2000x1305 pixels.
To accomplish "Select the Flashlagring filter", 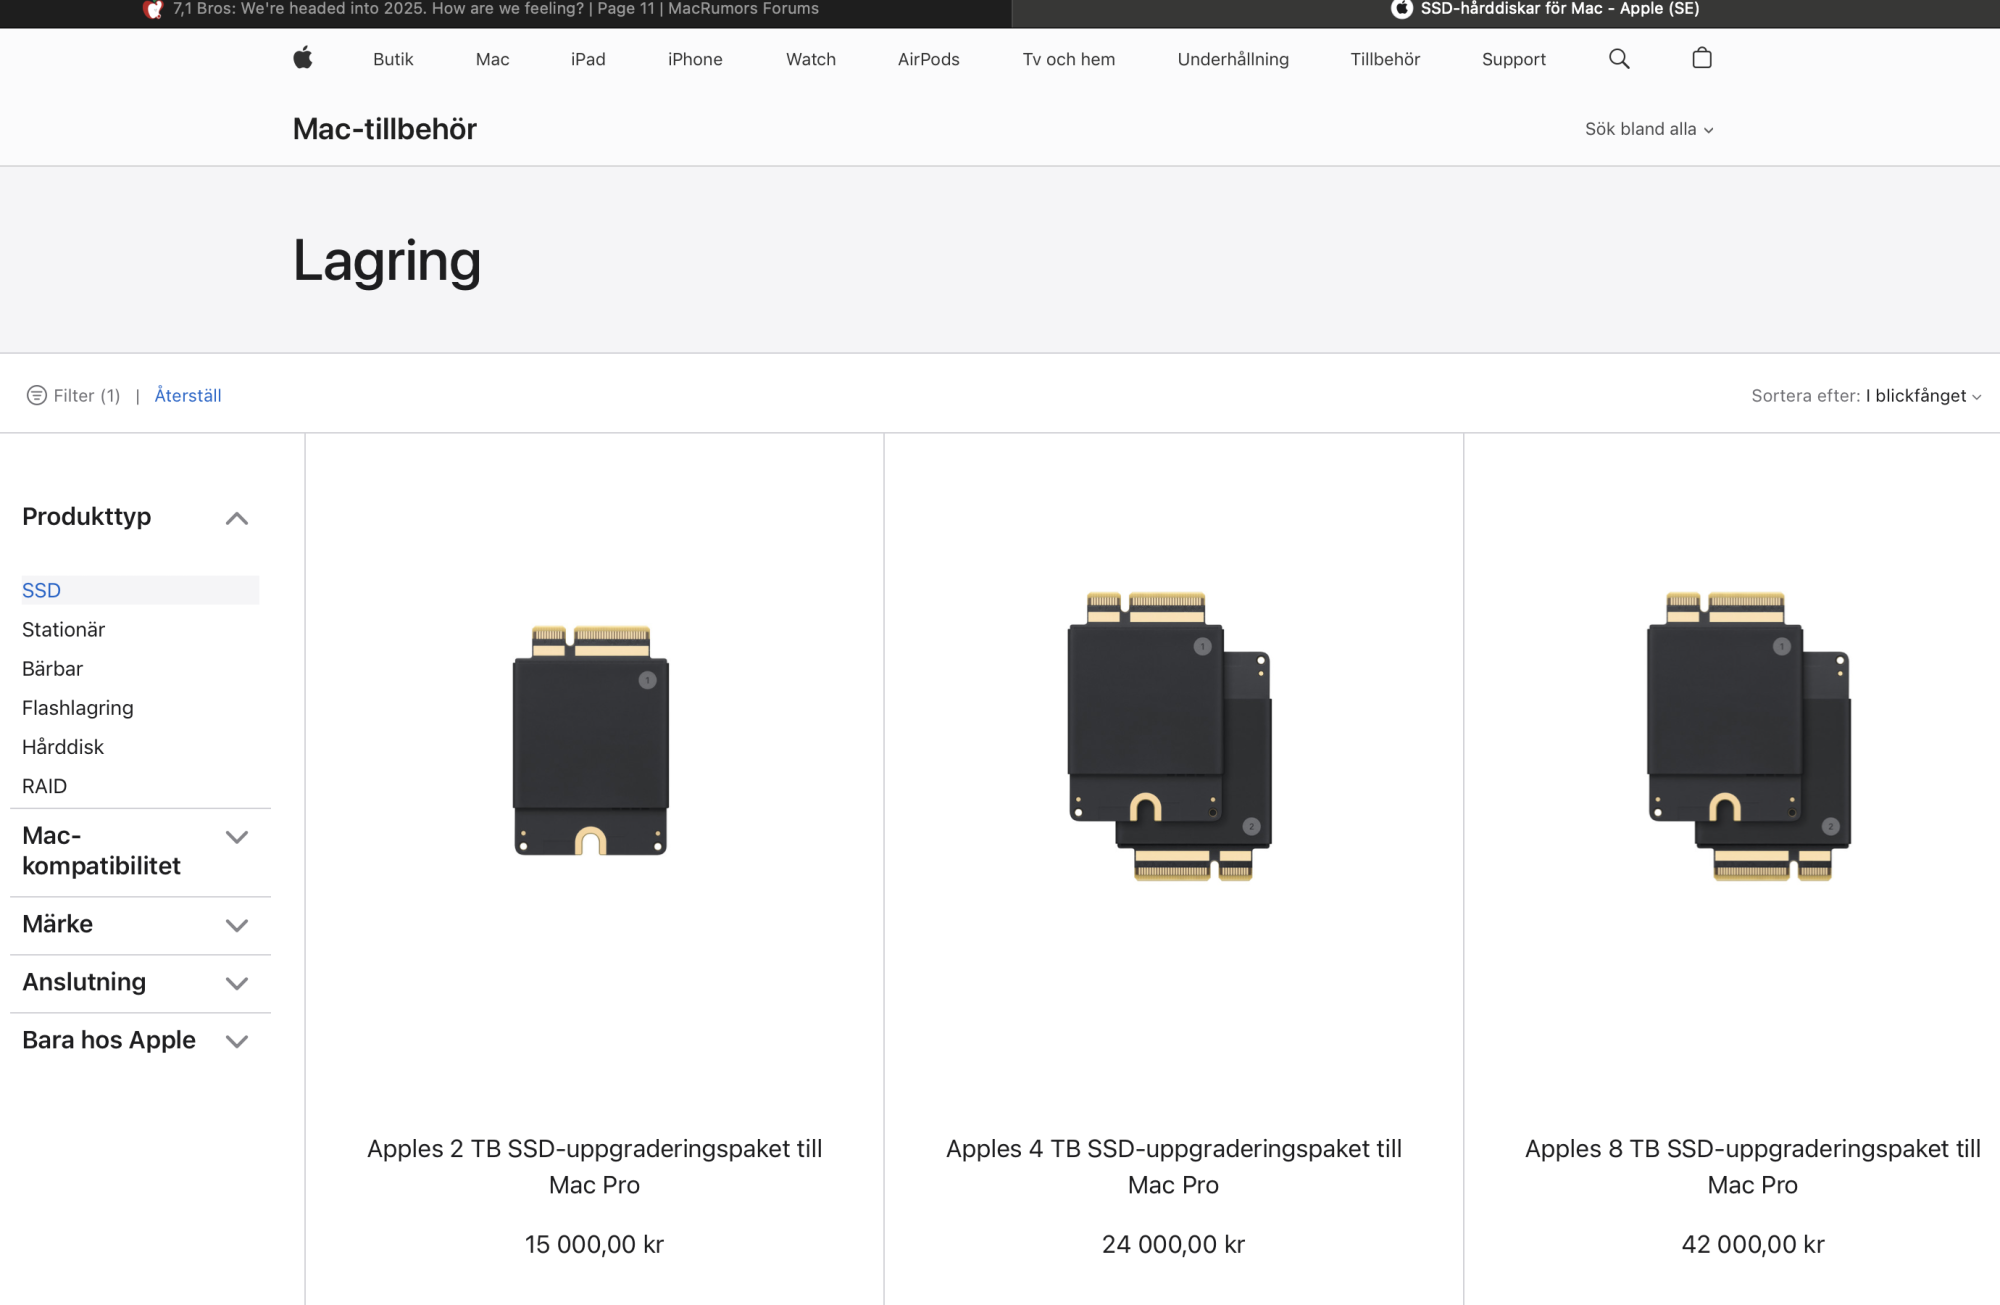I will point(77,707).
